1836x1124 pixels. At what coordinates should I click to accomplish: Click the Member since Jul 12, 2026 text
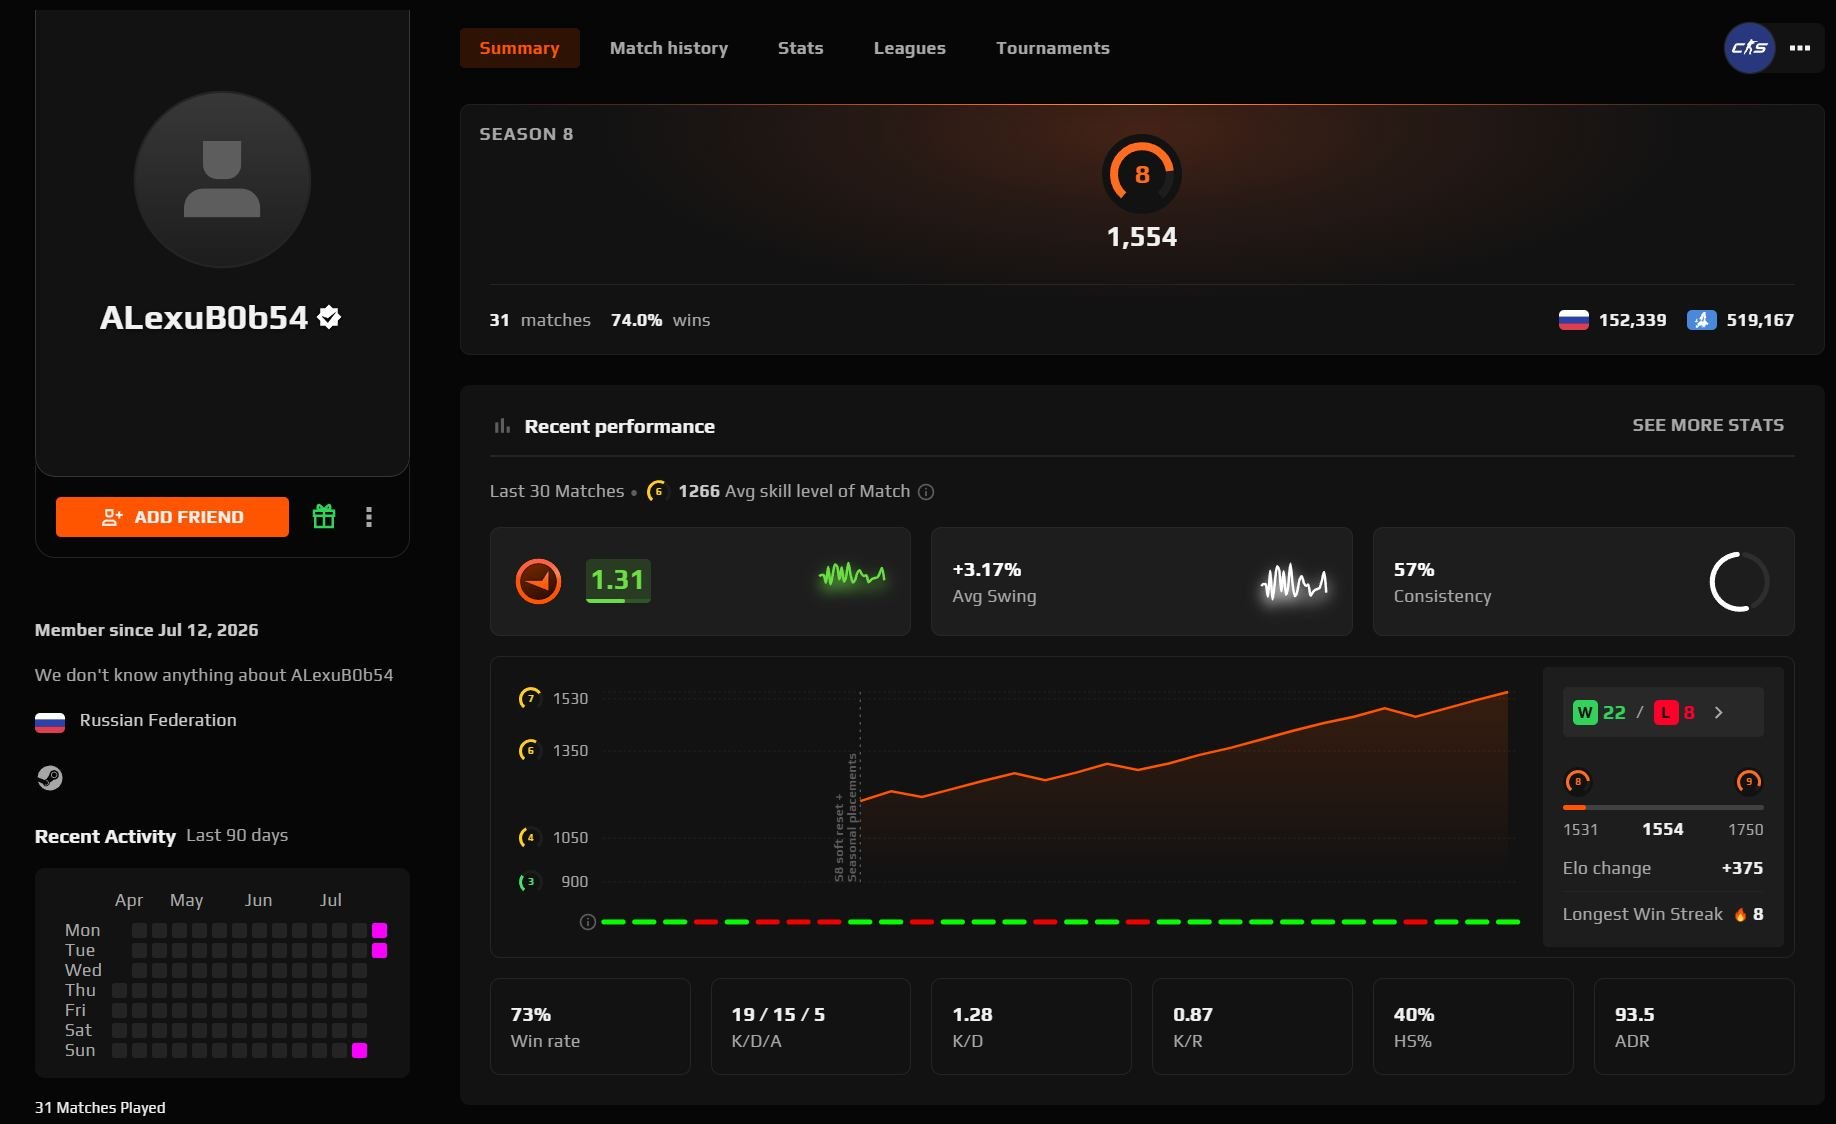click(x=146, y=630)
